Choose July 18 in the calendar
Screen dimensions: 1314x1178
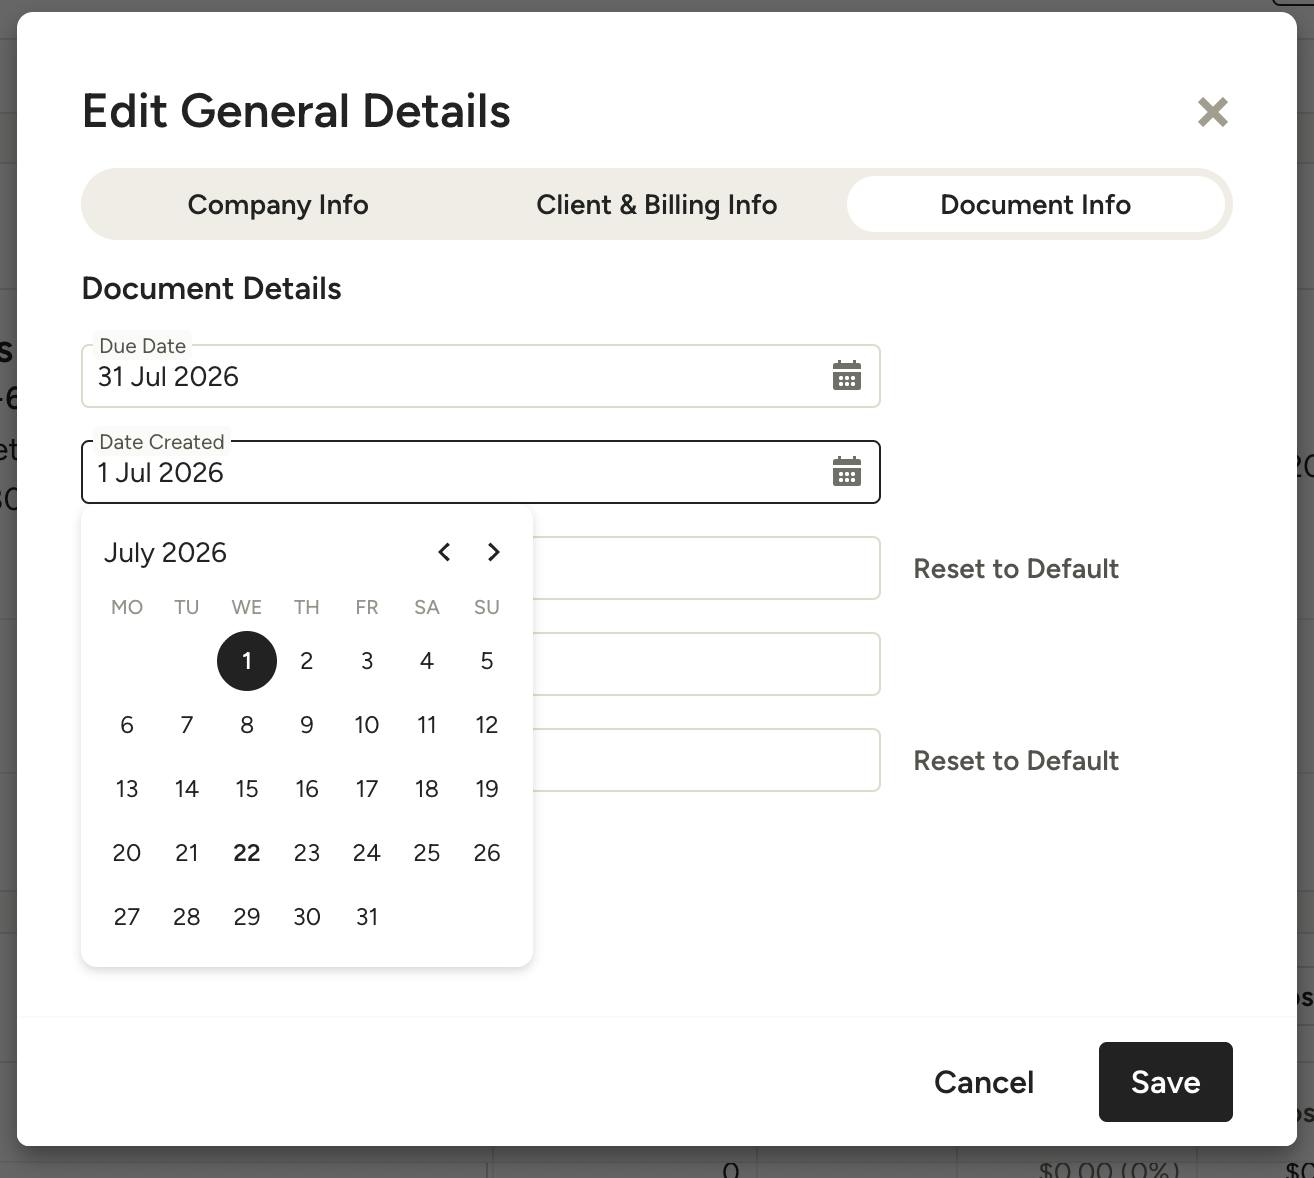pyautogui.click(x=427, y=789)
